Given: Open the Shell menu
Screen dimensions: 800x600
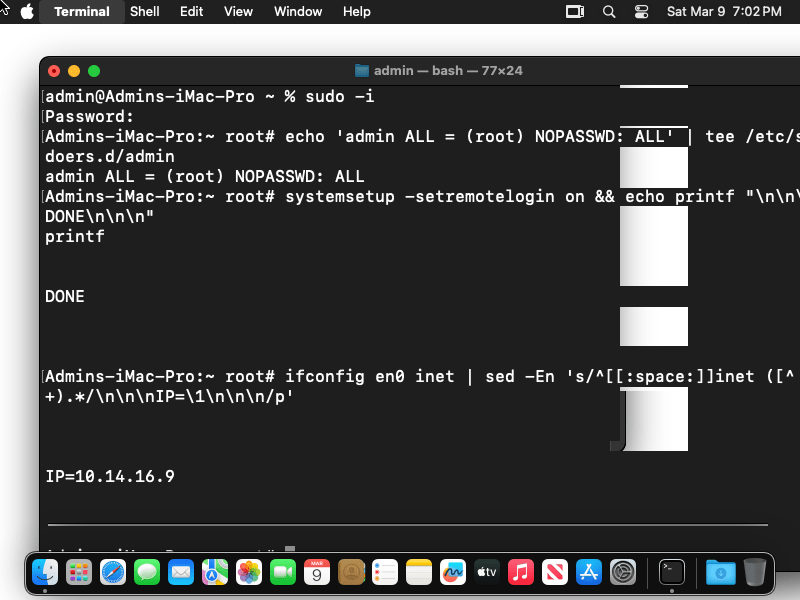Looking at the screenshot, I should click(x=145, y=12).
